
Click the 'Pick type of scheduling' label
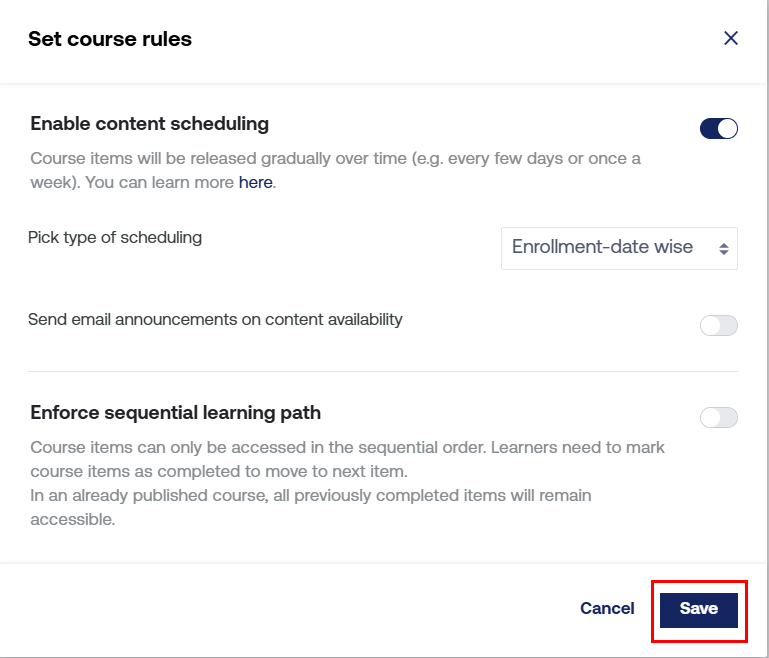(115, 238)
